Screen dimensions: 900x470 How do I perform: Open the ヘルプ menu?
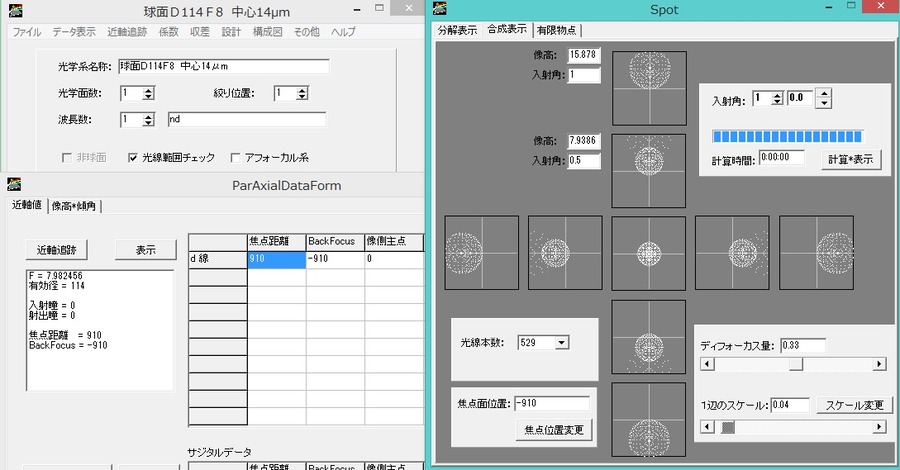[x=343, y=32]
